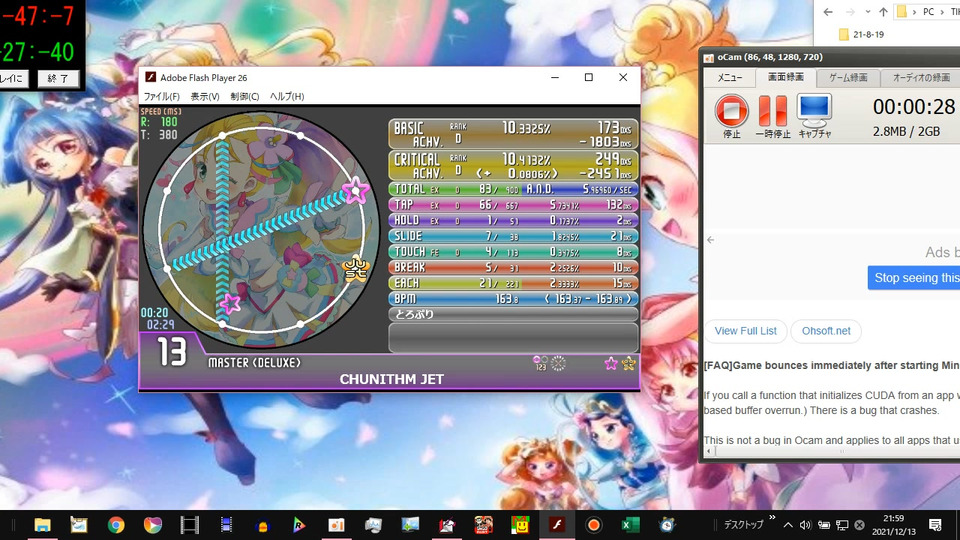Click the small pink star near the ring bottom
Screen dimensions: 960x540
pyautogui.click(x=230, y=303)
